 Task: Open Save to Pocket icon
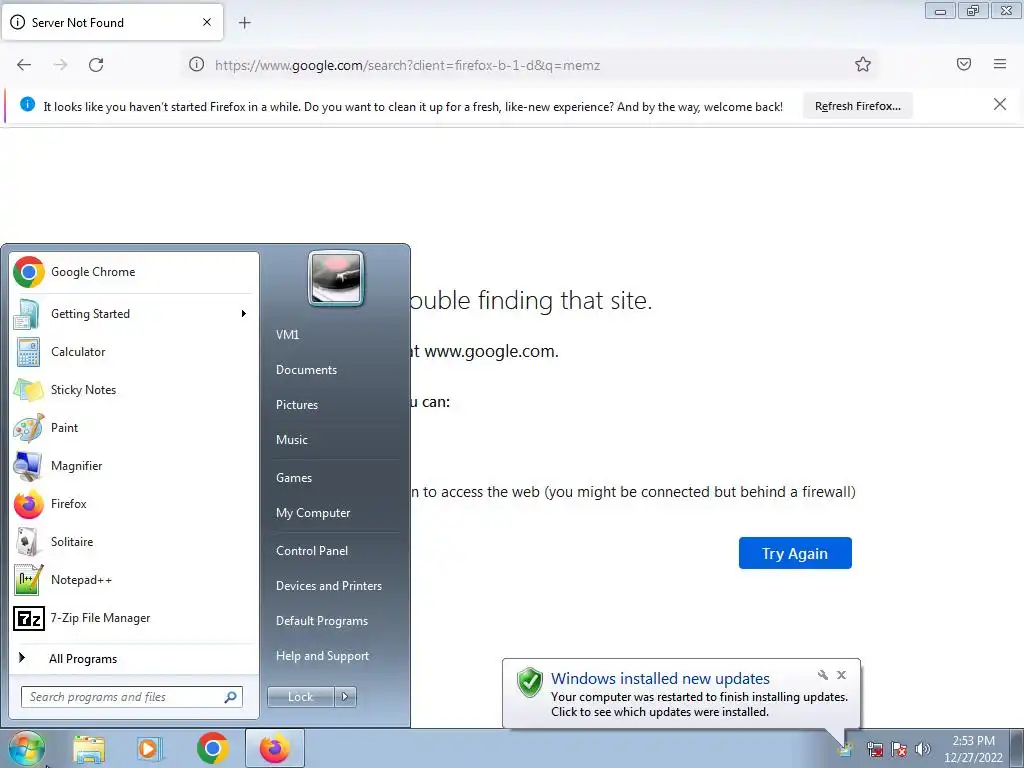964,64
